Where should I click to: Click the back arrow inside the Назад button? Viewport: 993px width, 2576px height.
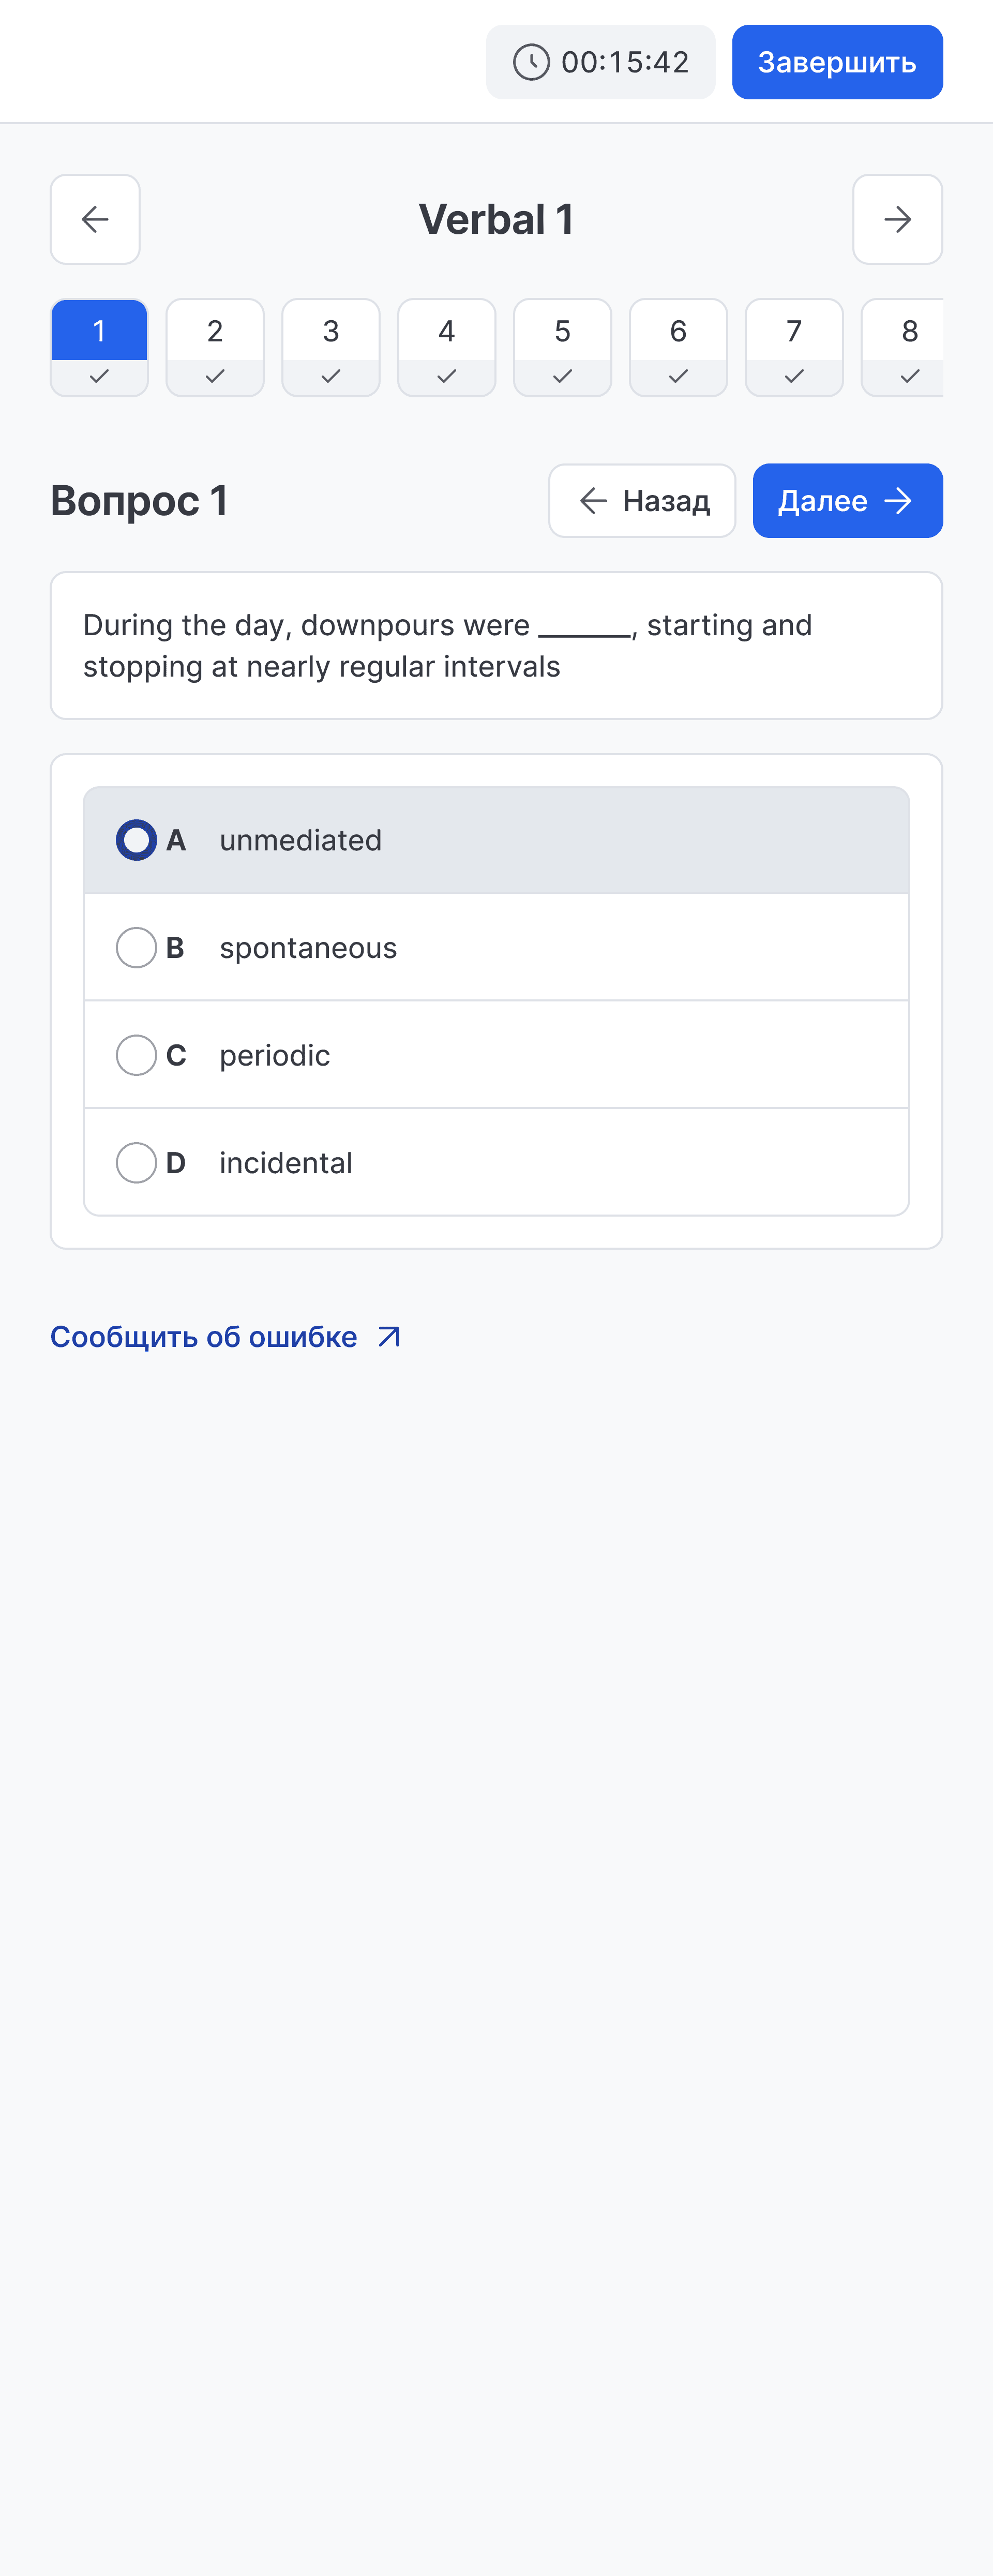pyautogui.click(x=591, y=500)
